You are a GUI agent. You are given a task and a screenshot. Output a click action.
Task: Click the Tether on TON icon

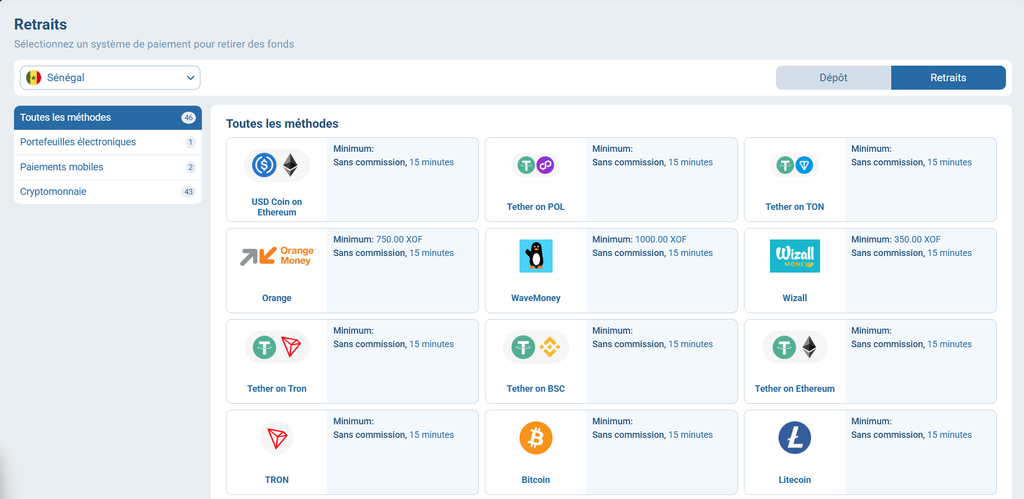click(x=795, y=165)
